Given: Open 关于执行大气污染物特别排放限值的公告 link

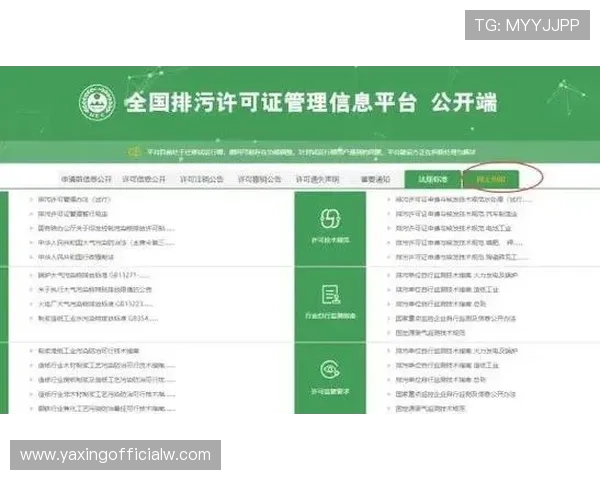Looking at the screenshot, I should 95,290.
